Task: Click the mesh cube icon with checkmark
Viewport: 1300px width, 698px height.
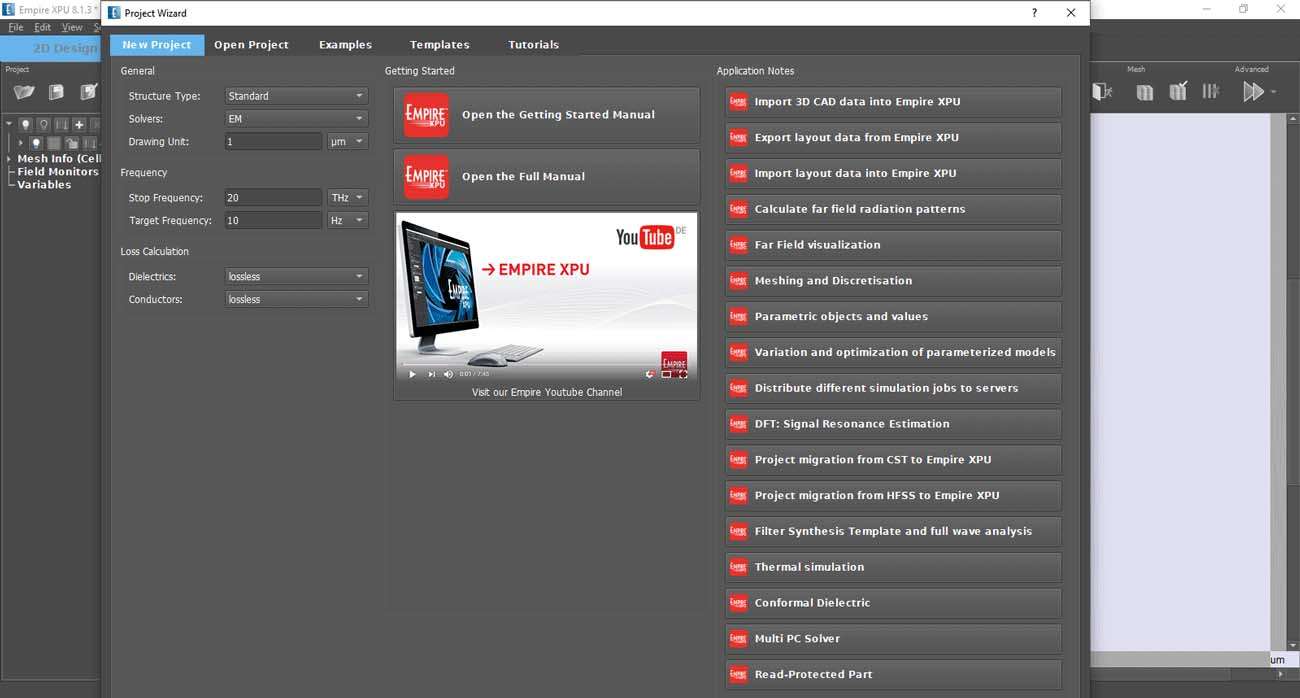Action: point(1178,92)
